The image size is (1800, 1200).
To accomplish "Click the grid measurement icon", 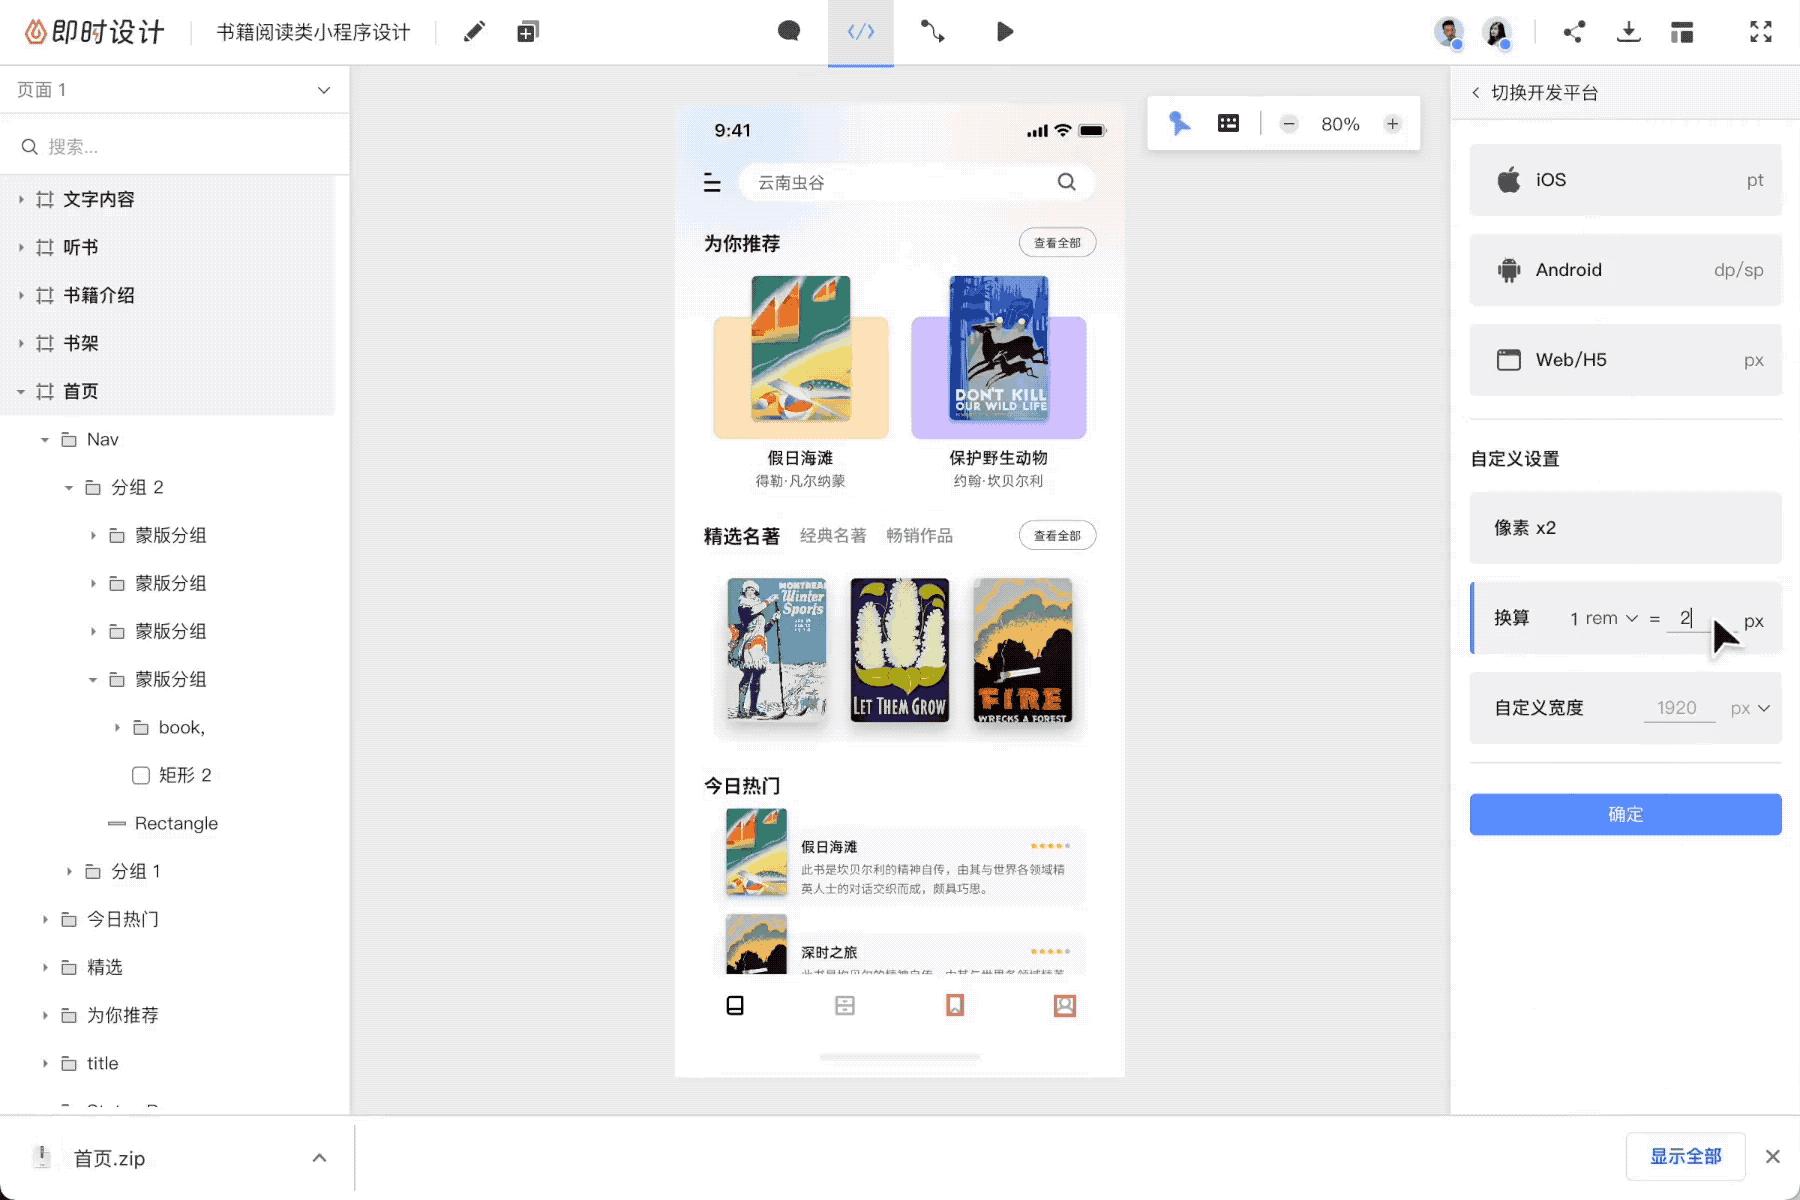I will tap(1228, 123).
